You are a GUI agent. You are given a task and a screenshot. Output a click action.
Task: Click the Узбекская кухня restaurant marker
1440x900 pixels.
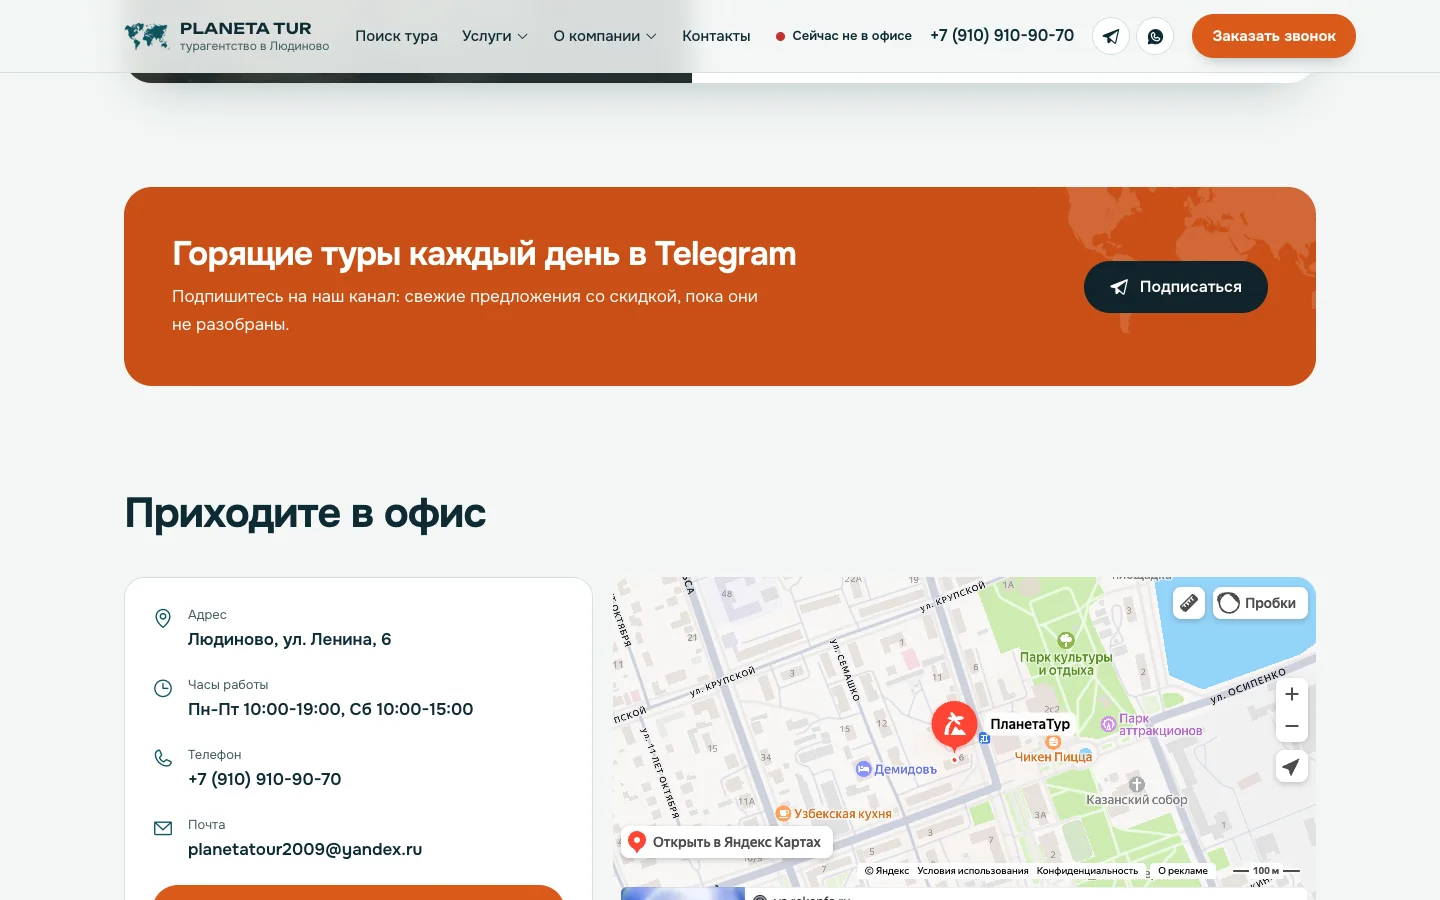[784, 814]
